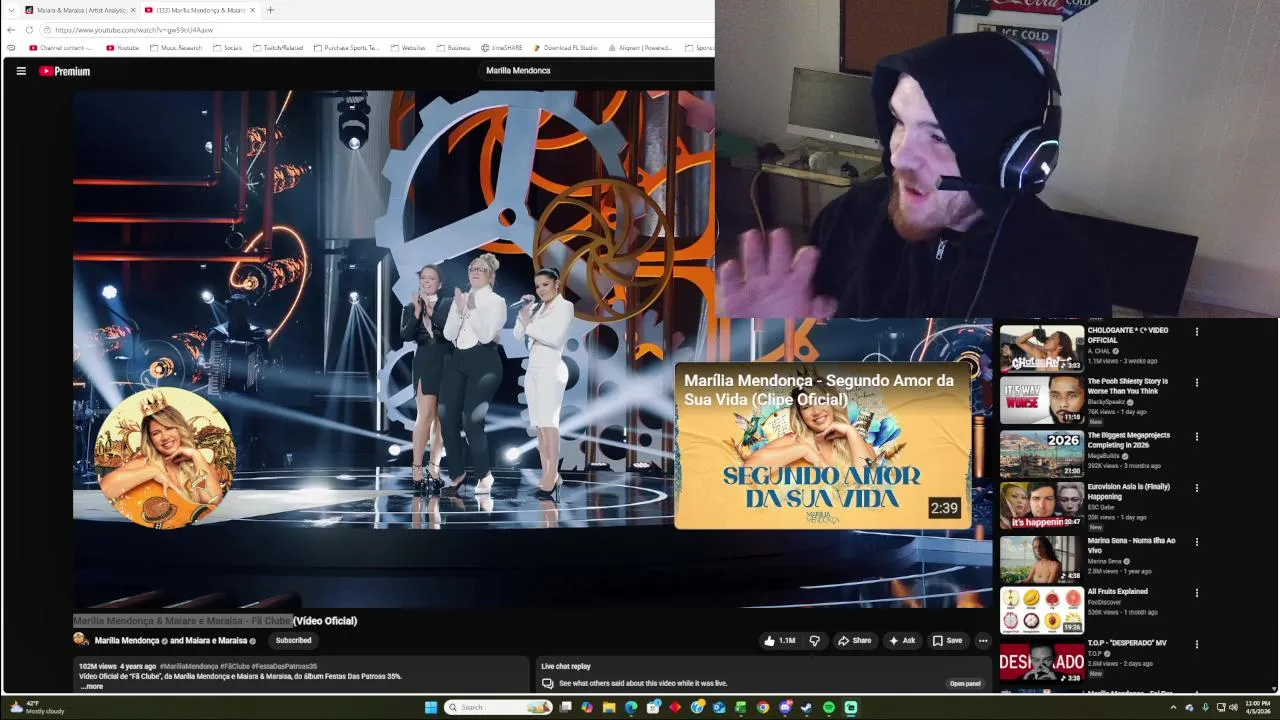
Task: Click the dislike thumbs-down icon
Action: [x=814, y=641]
